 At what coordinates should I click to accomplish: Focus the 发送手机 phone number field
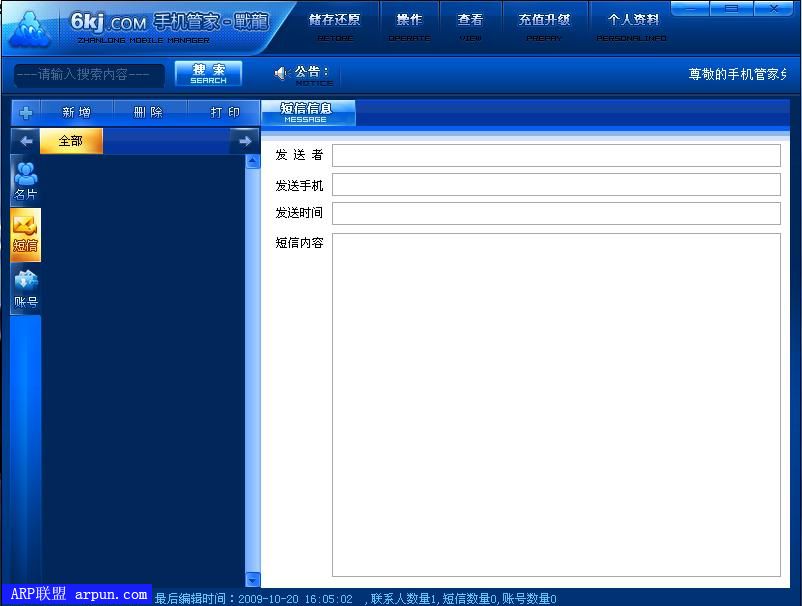click(556, 185)
